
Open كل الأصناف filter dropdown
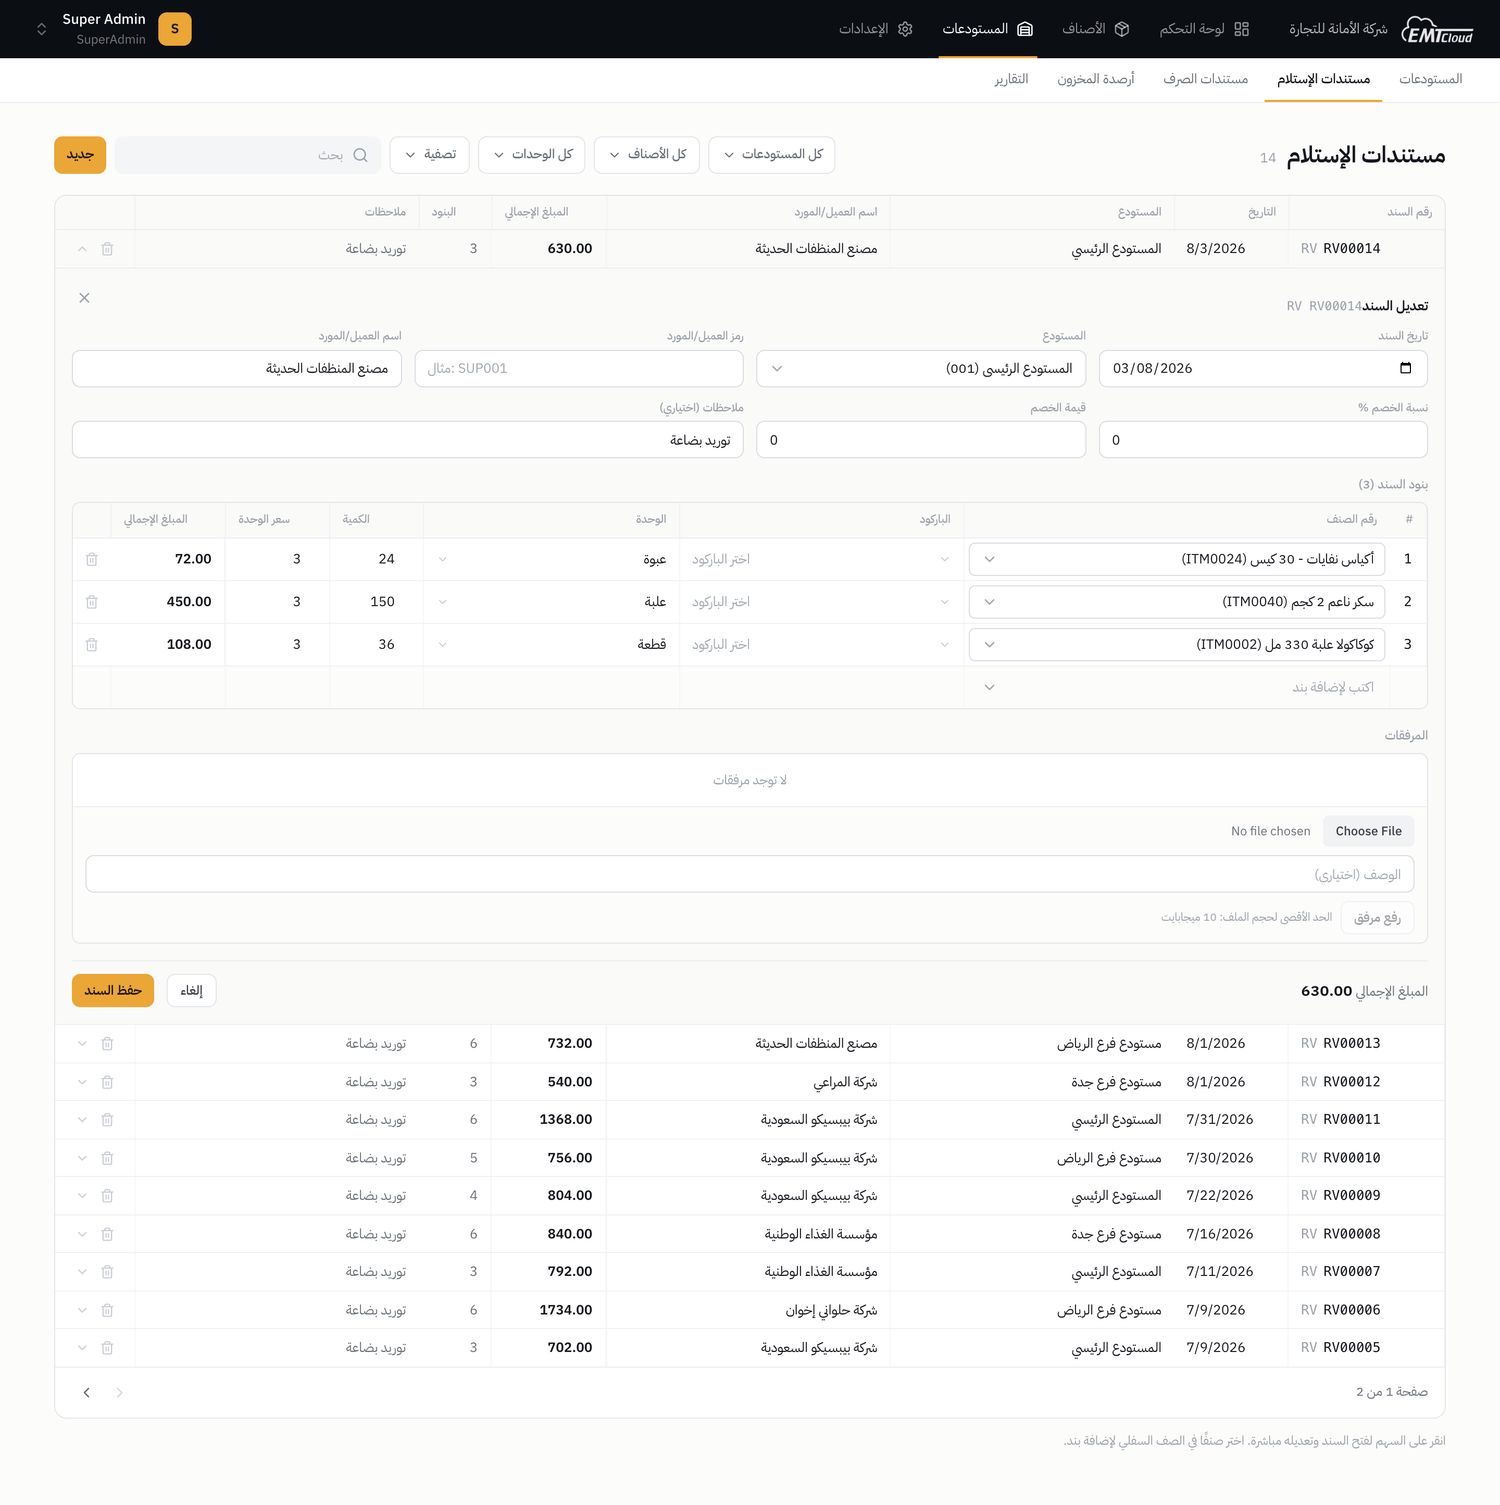click(647, 155)
